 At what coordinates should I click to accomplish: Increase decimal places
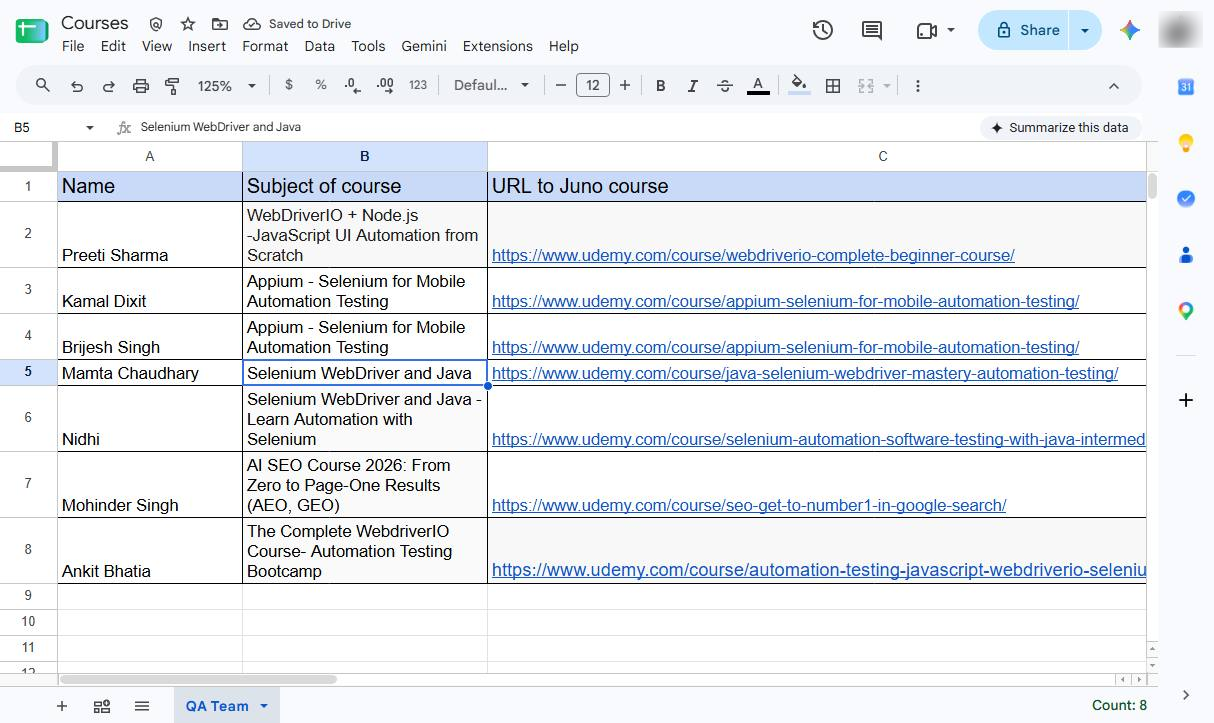(x=385, y=86)
